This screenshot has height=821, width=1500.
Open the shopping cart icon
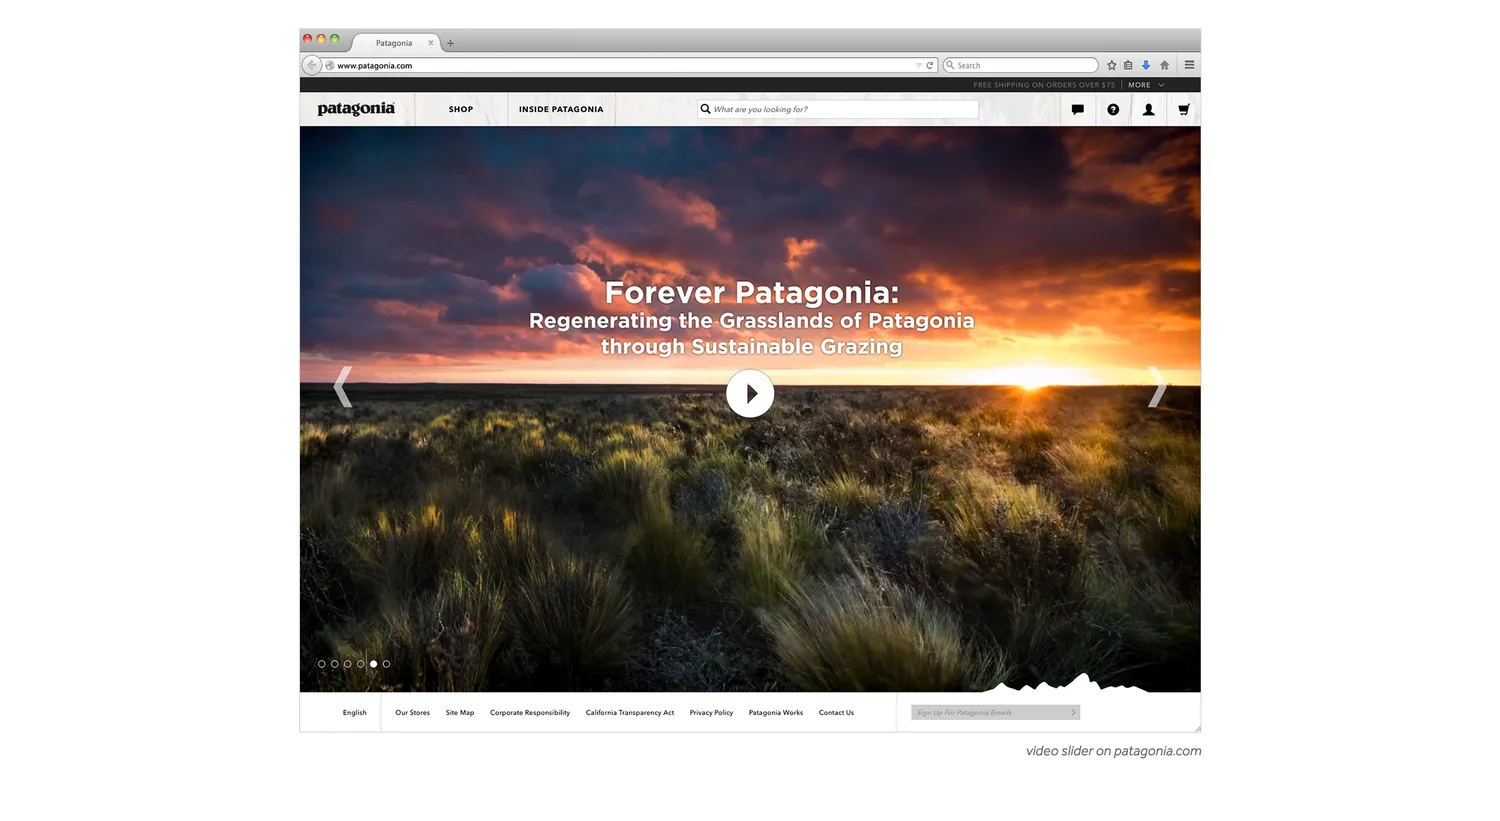(x=1184, y=110)
